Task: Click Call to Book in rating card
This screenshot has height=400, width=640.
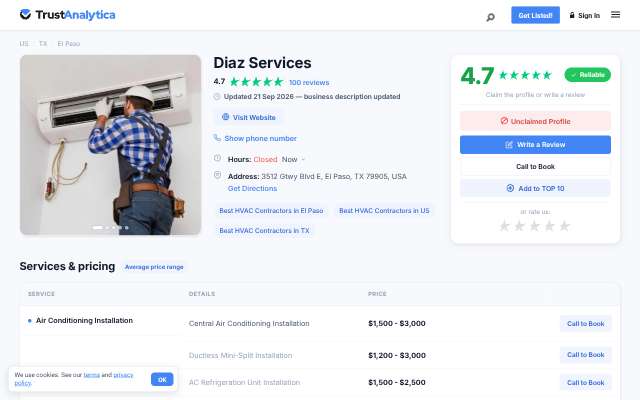Action: pos(535,167)
